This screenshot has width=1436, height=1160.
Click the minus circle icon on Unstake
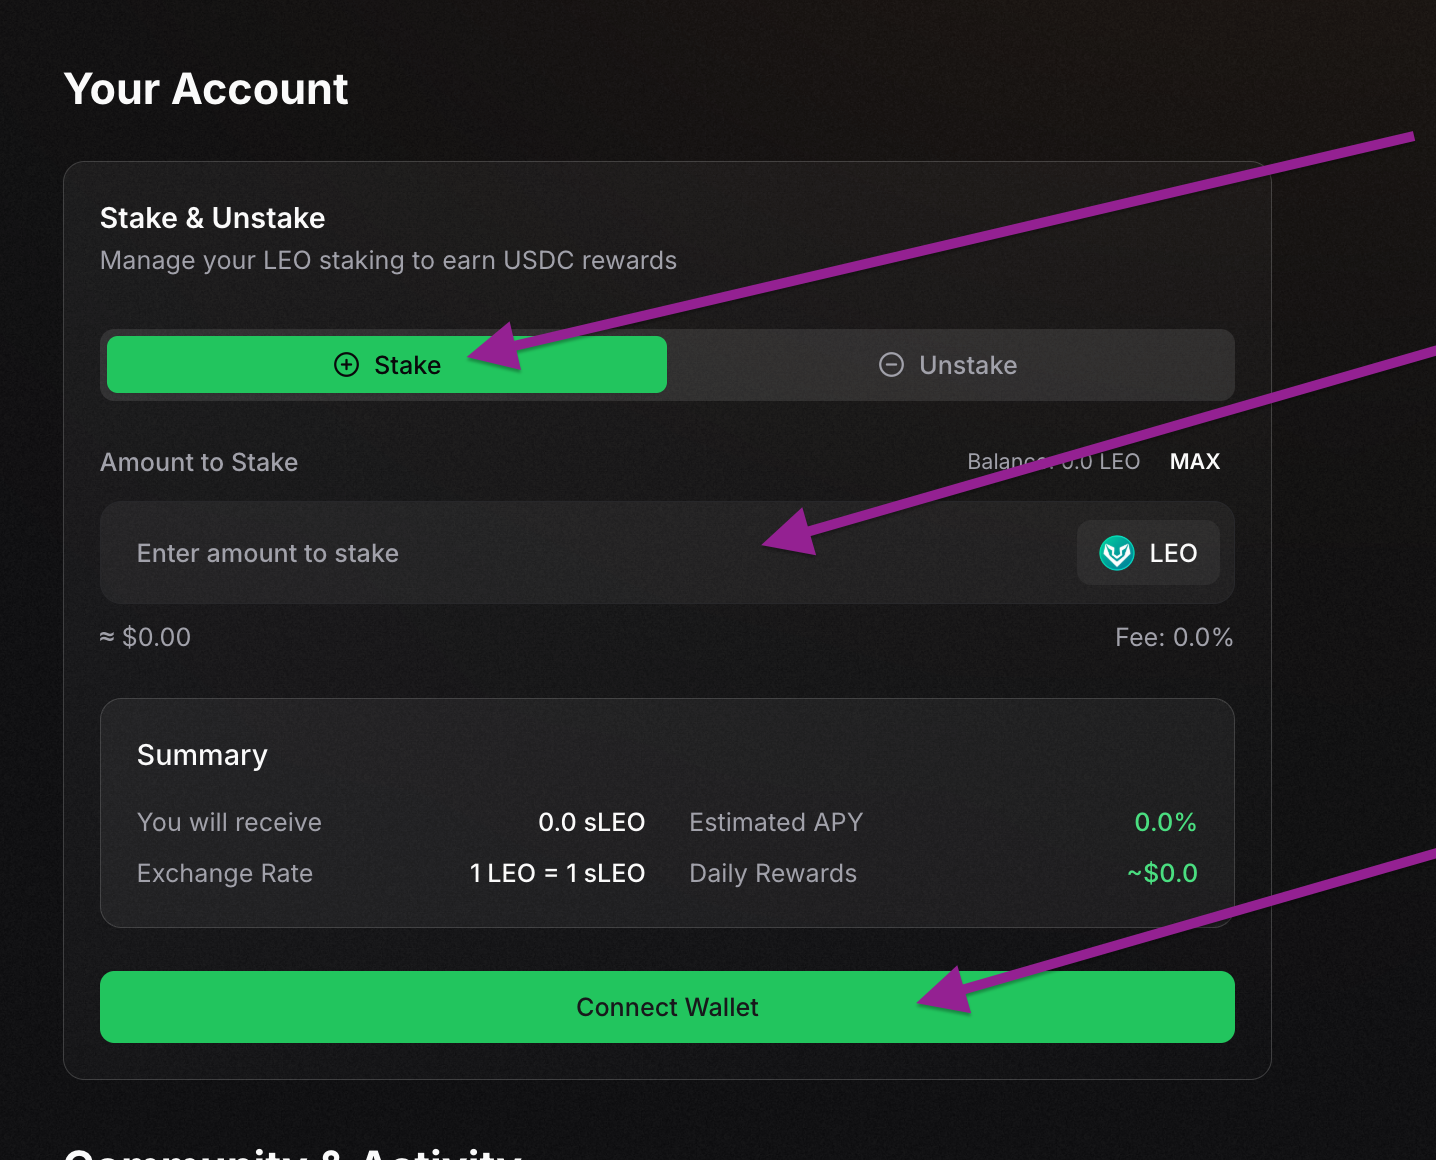tap(891, 365)
